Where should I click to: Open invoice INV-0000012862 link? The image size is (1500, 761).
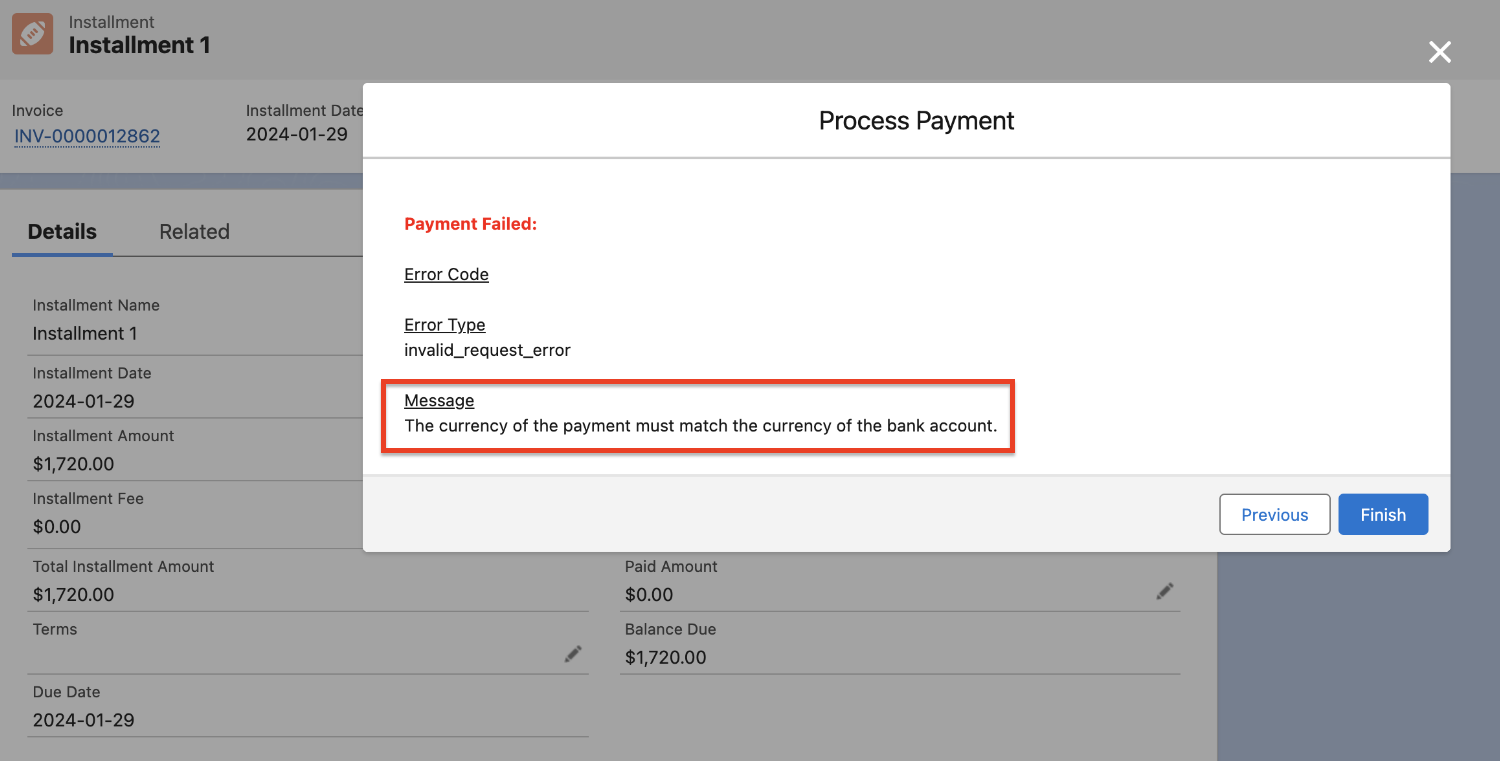[87, 136]
